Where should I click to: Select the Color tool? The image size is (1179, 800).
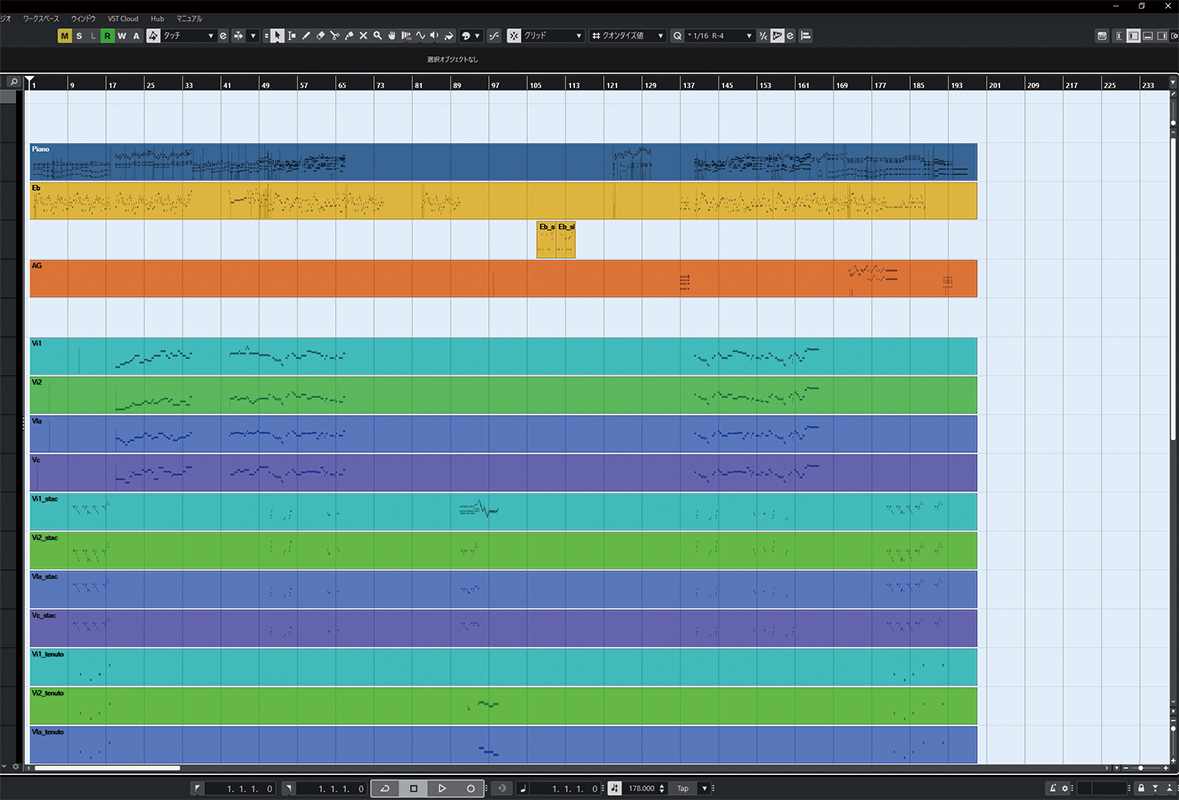coord(448,36)
